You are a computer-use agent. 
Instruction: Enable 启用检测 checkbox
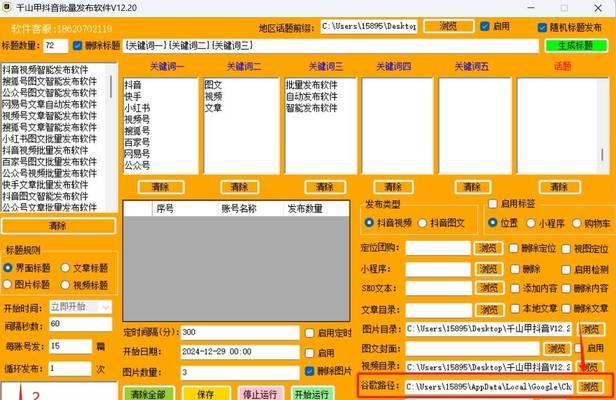coord(566,270)
